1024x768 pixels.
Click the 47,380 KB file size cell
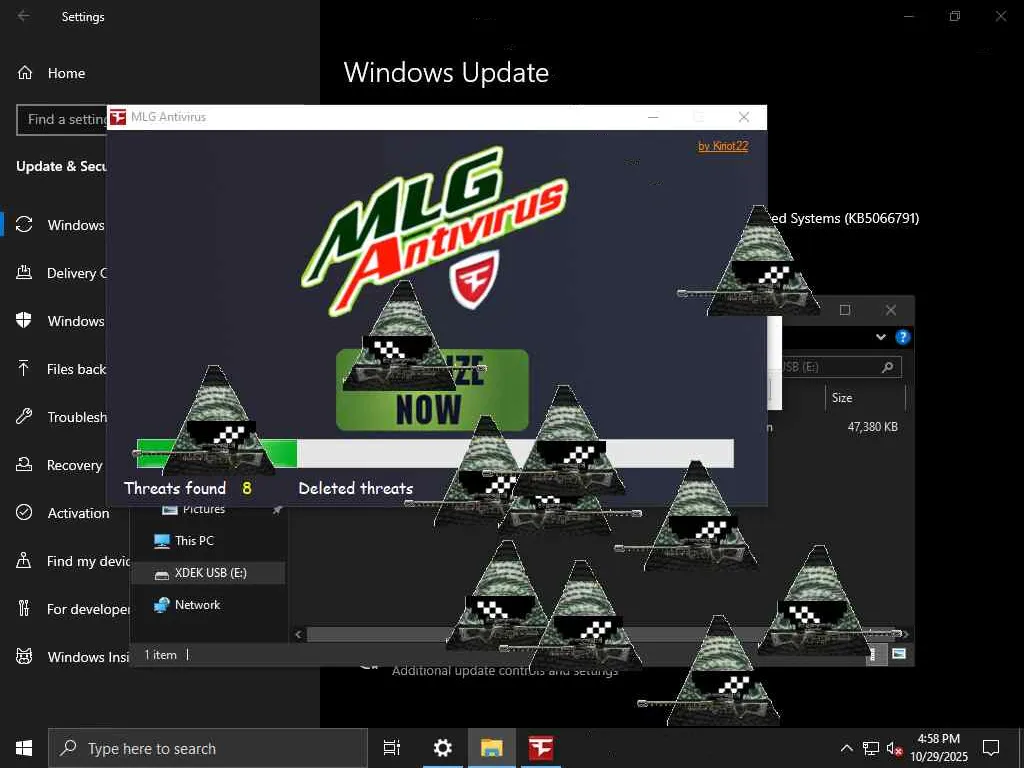pos(872,427)
